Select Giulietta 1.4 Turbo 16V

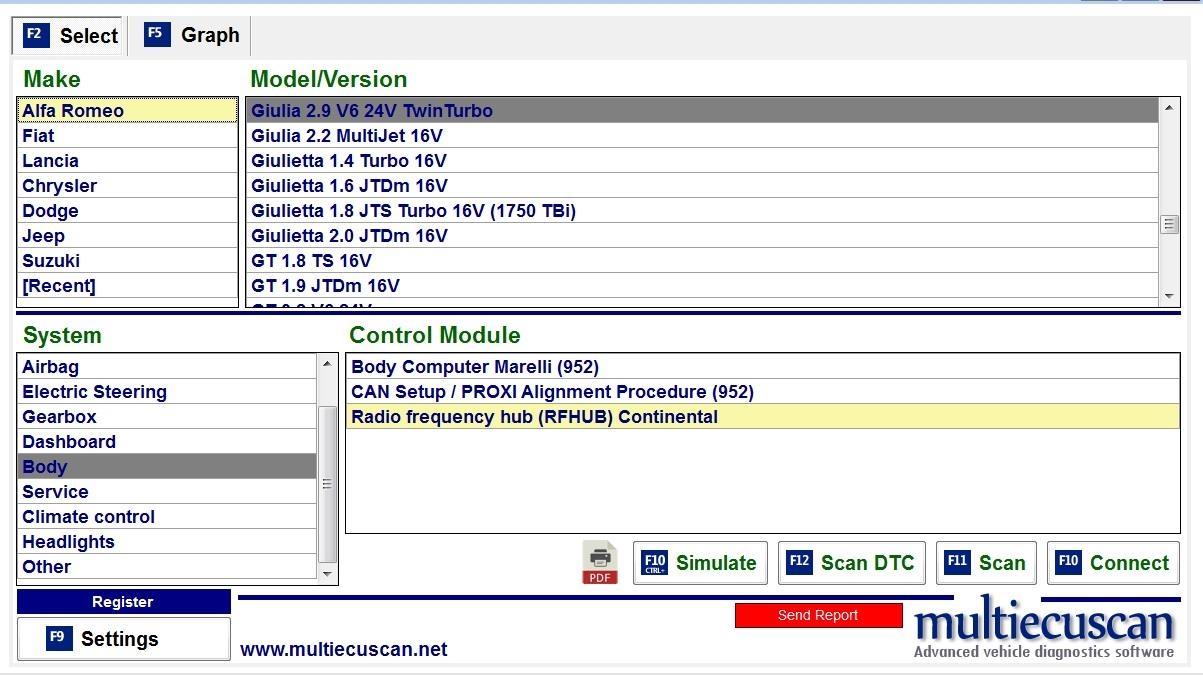tap(702, 161)
